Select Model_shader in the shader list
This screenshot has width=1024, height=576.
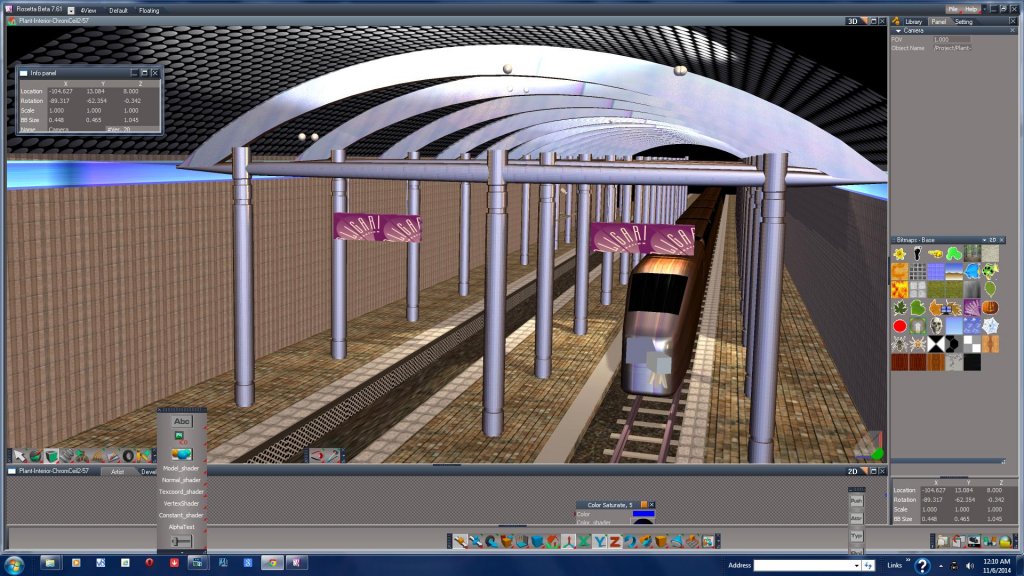point(181,468)
